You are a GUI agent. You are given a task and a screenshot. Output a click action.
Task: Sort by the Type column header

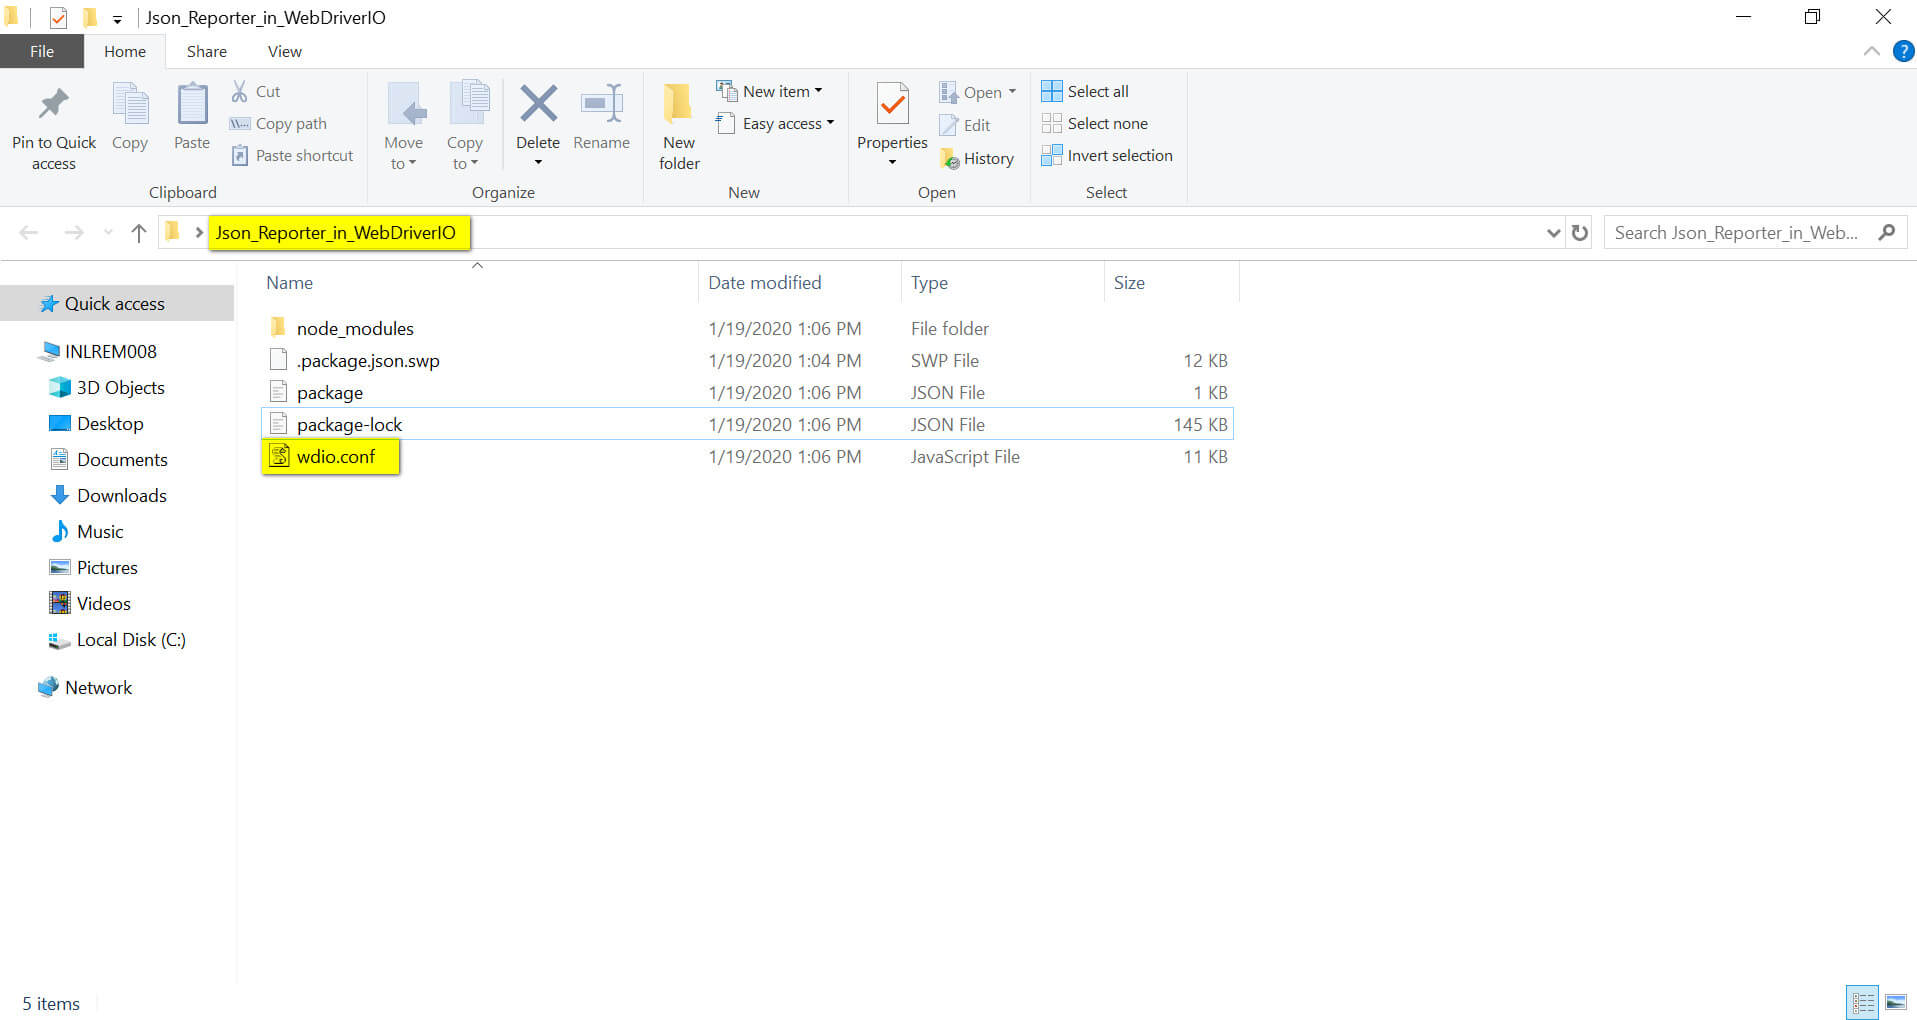(1002, 283)
